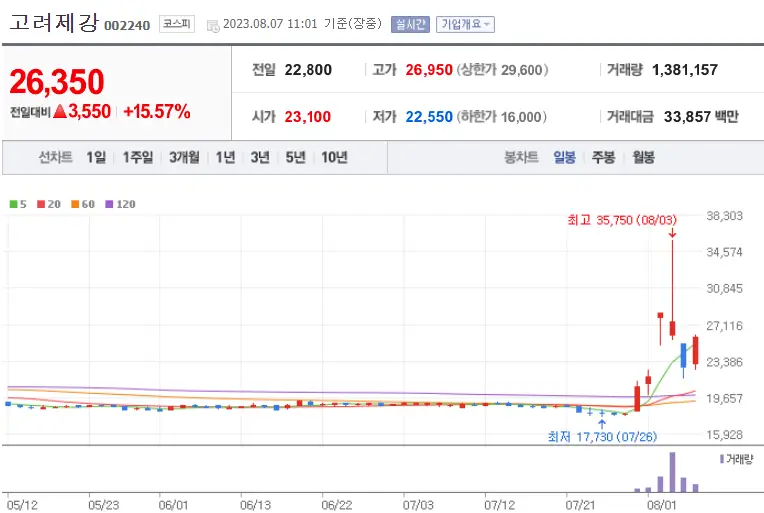Click the 07/21 date axis label
This screenshot has width=764, height=513.
click(580, 505)
